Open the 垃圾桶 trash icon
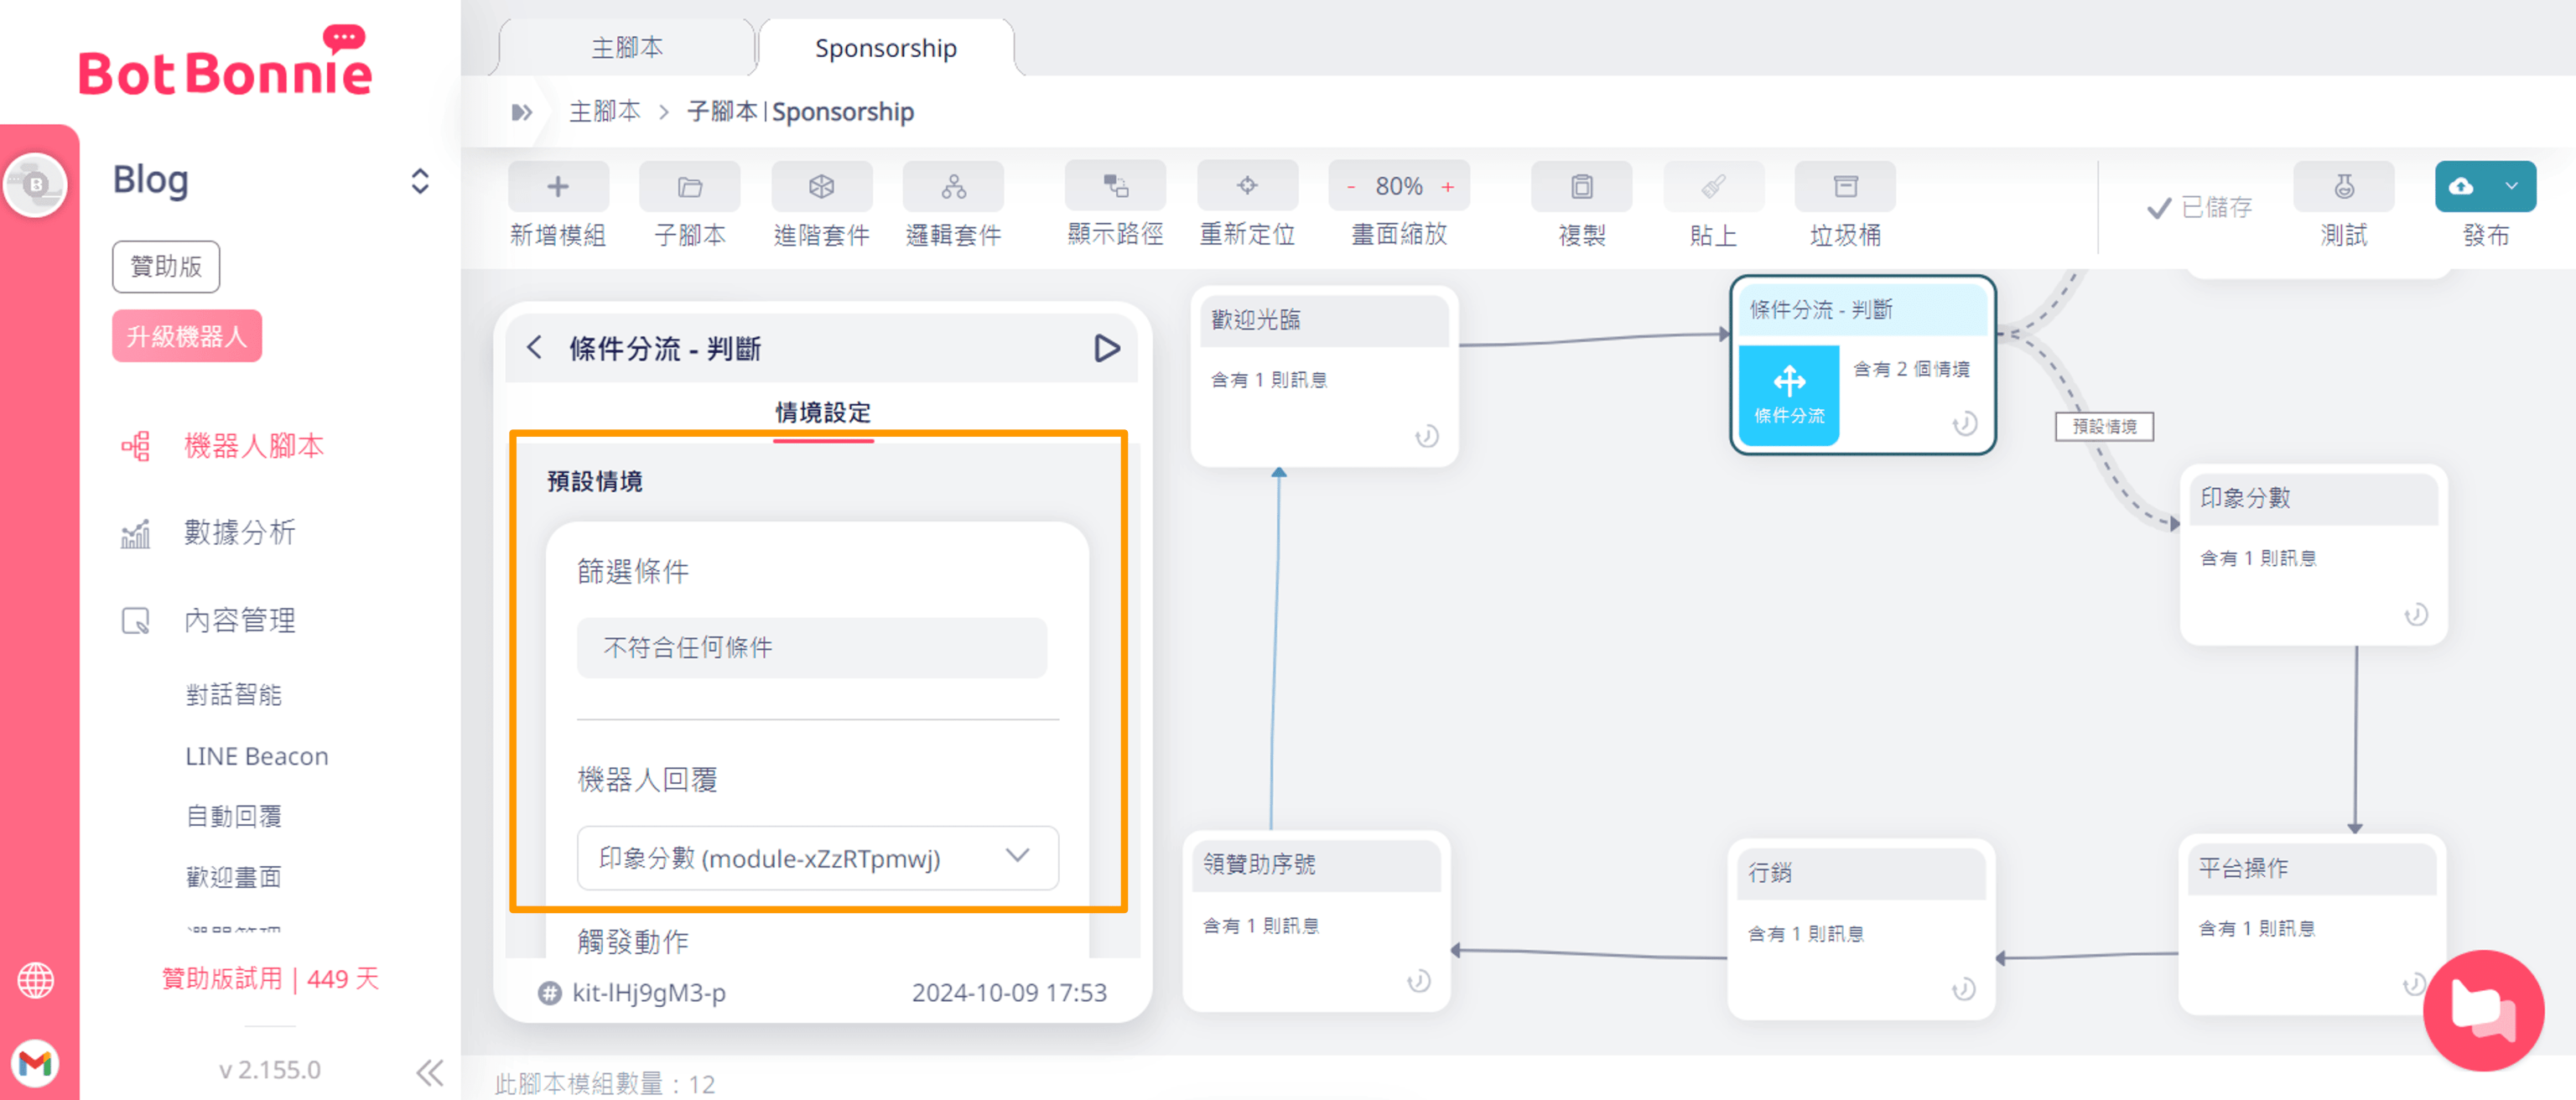Viewport: 2576px width, 1100px height. [1845, 187]
